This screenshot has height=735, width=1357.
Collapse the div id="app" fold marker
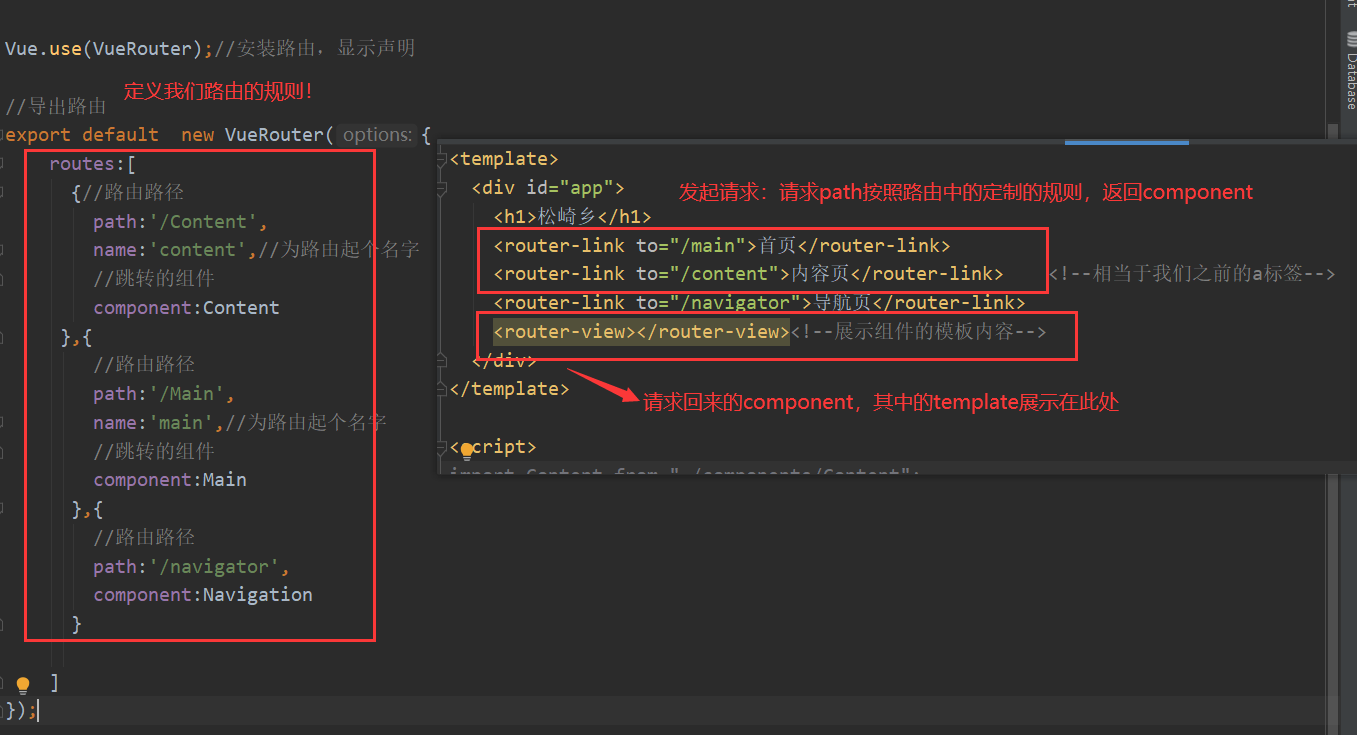[443, 188]
